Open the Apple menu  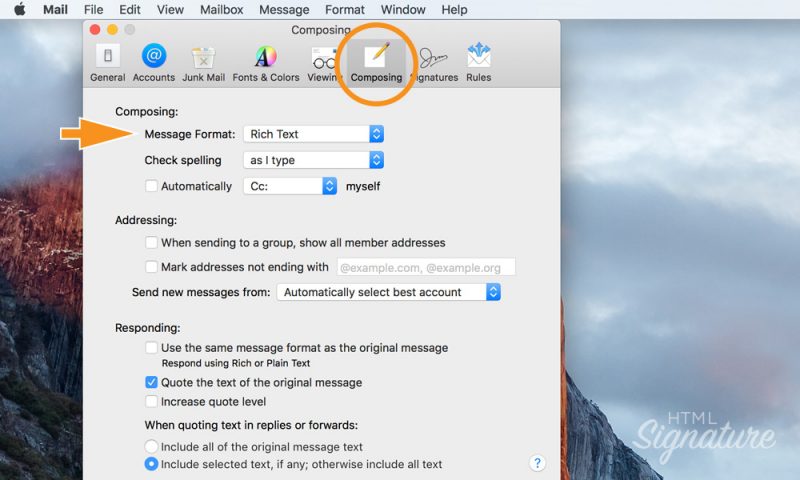(x=19, y=9)
